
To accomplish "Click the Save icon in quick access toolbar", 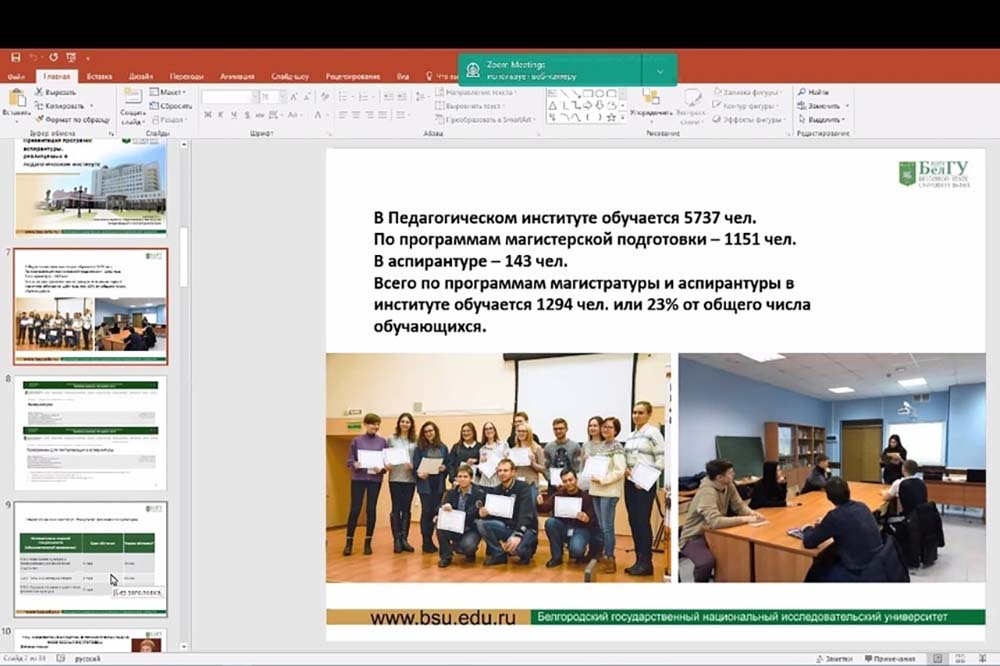I will point(16,57).
